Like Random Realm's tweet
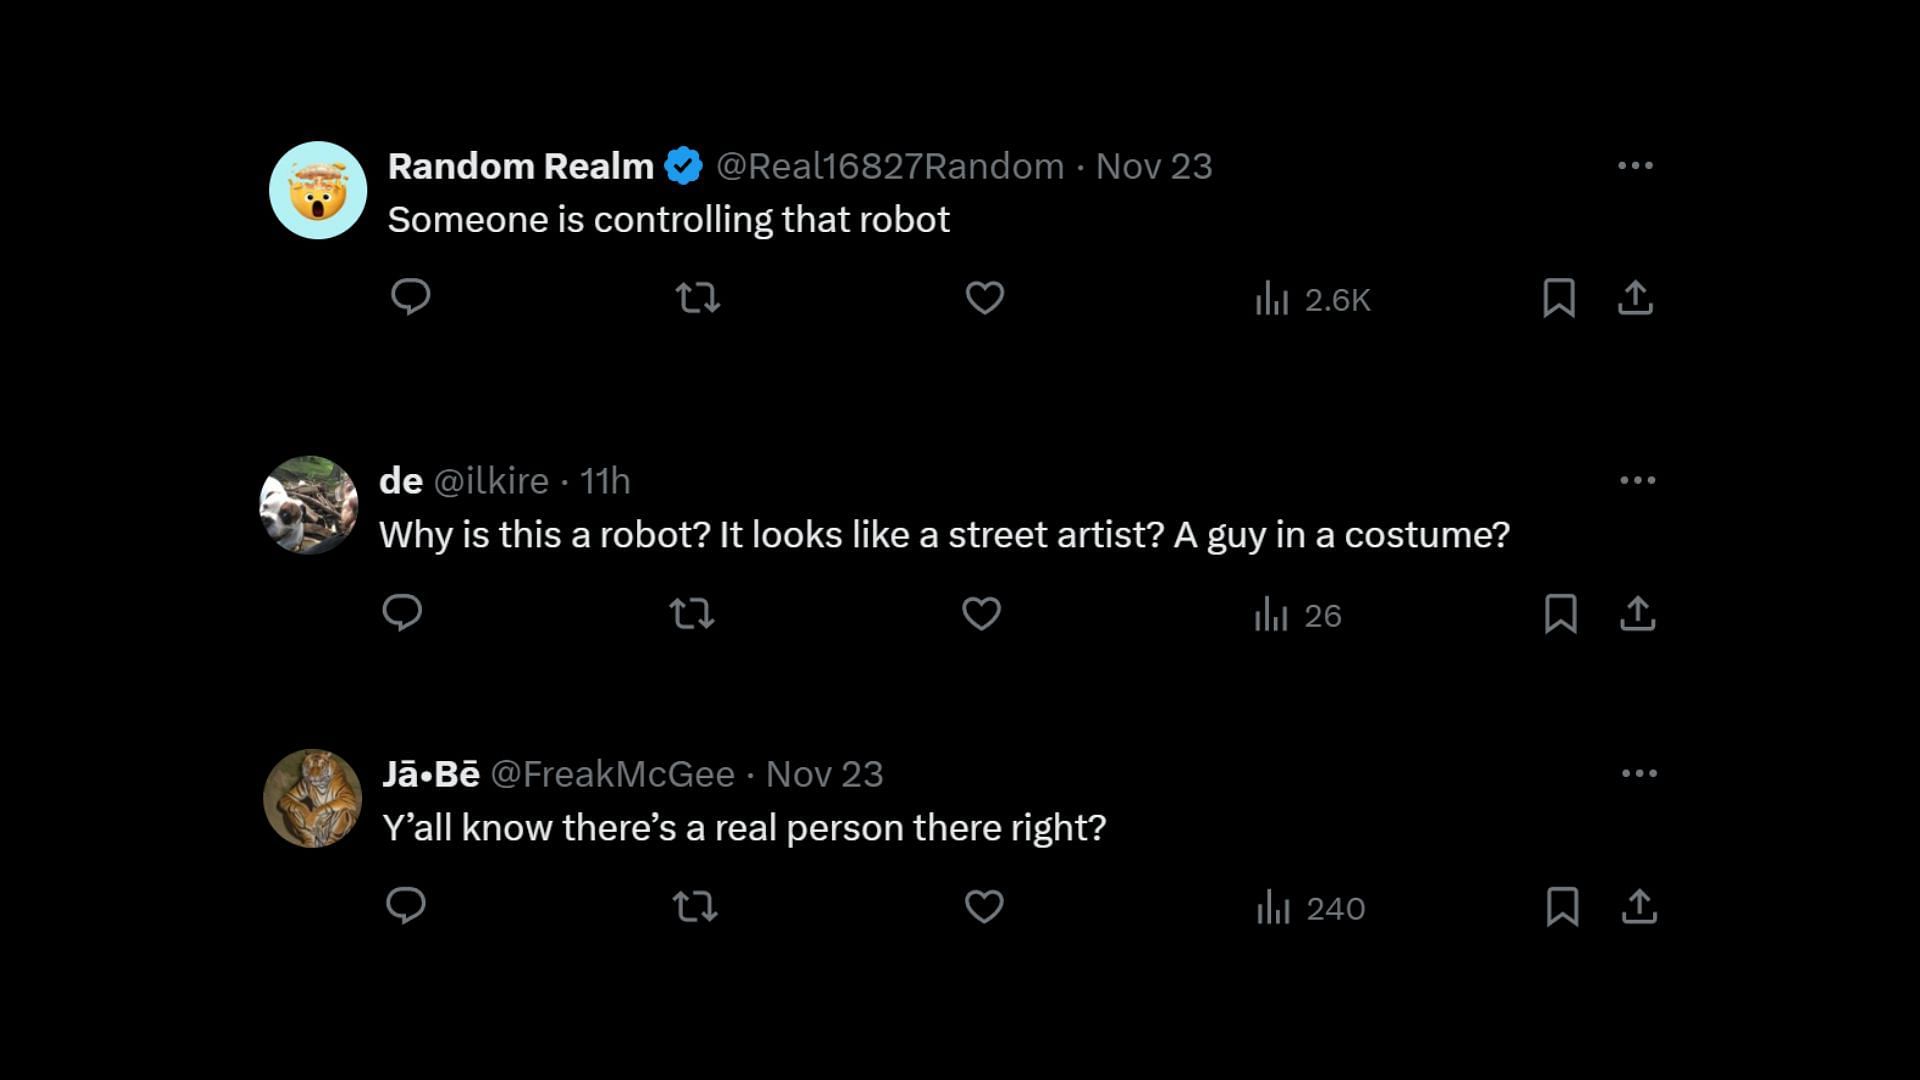 click(984, 298)
